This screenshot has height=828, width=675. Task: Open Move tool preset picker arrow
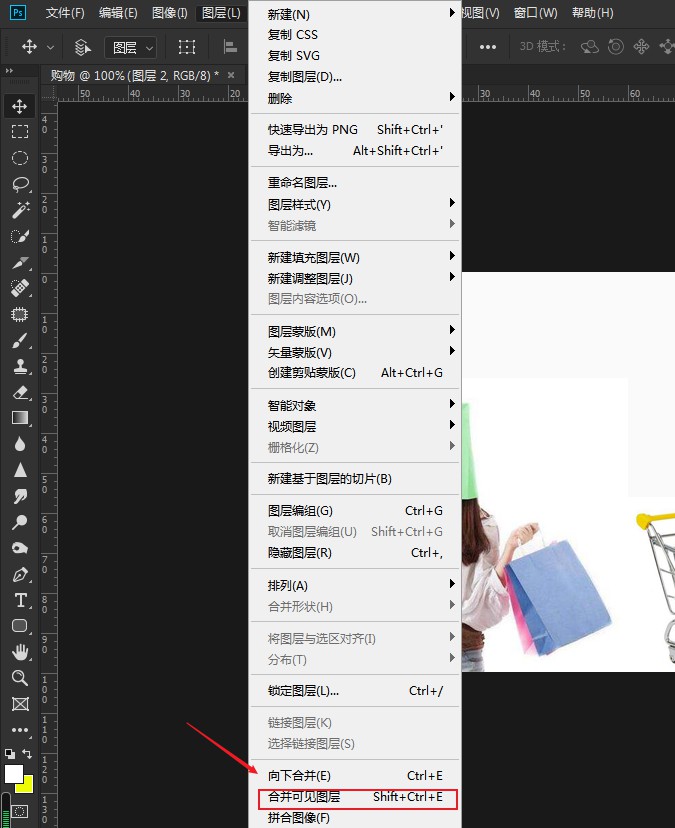(x=50, y=48)
